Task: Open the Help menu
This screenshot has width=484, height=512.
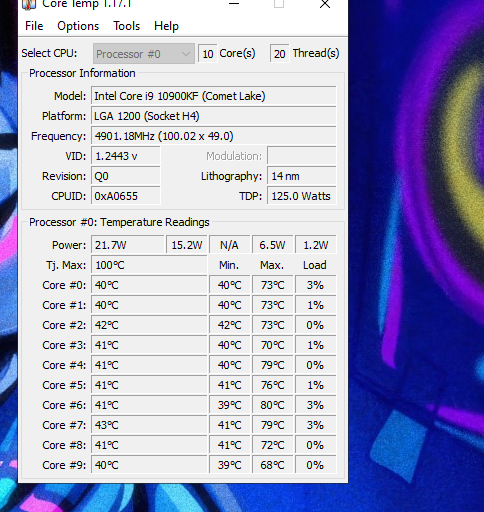Action: [x=166, y=26]
